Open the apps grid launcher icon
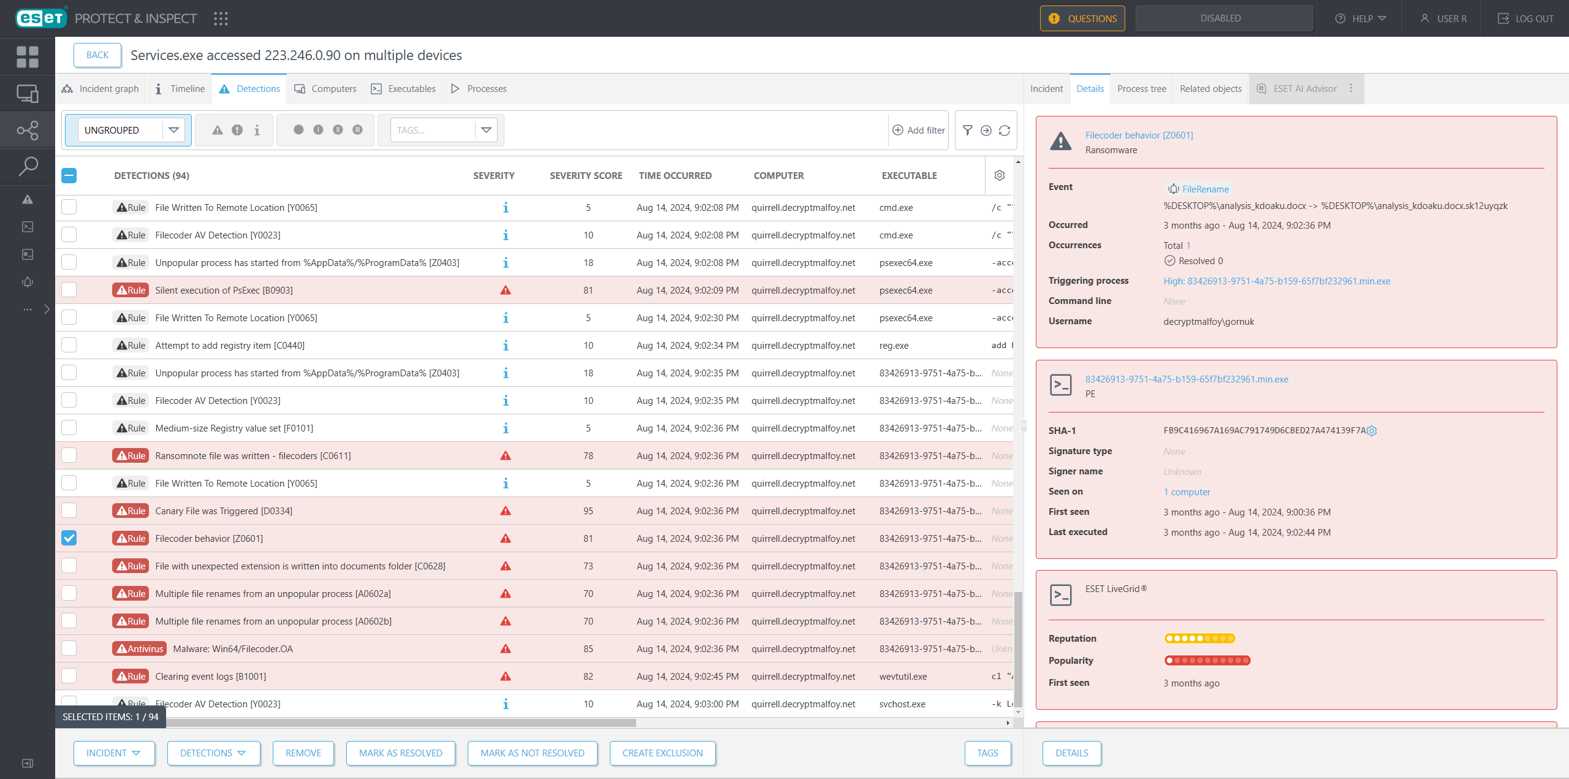This screenshot has height=779, width=1569. (x=221, y=18)
